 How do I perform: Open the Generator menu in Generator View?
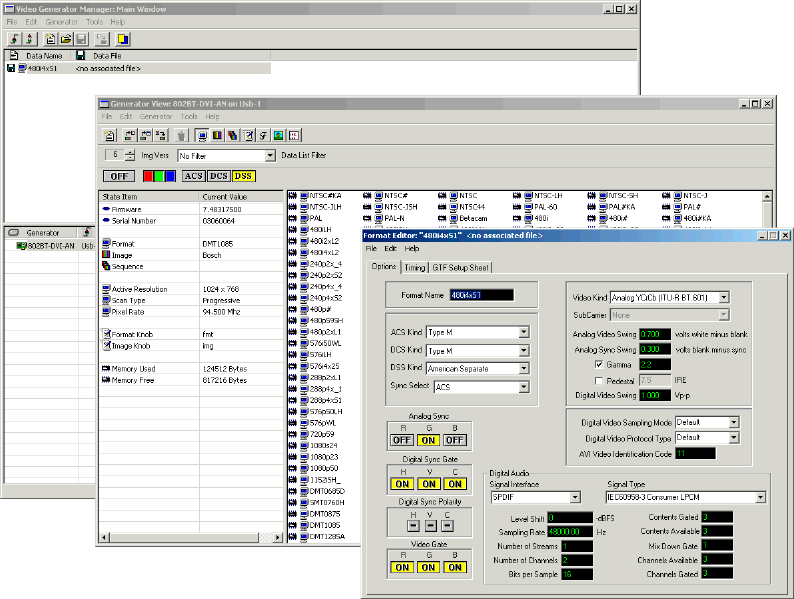(x=156, y=116)
